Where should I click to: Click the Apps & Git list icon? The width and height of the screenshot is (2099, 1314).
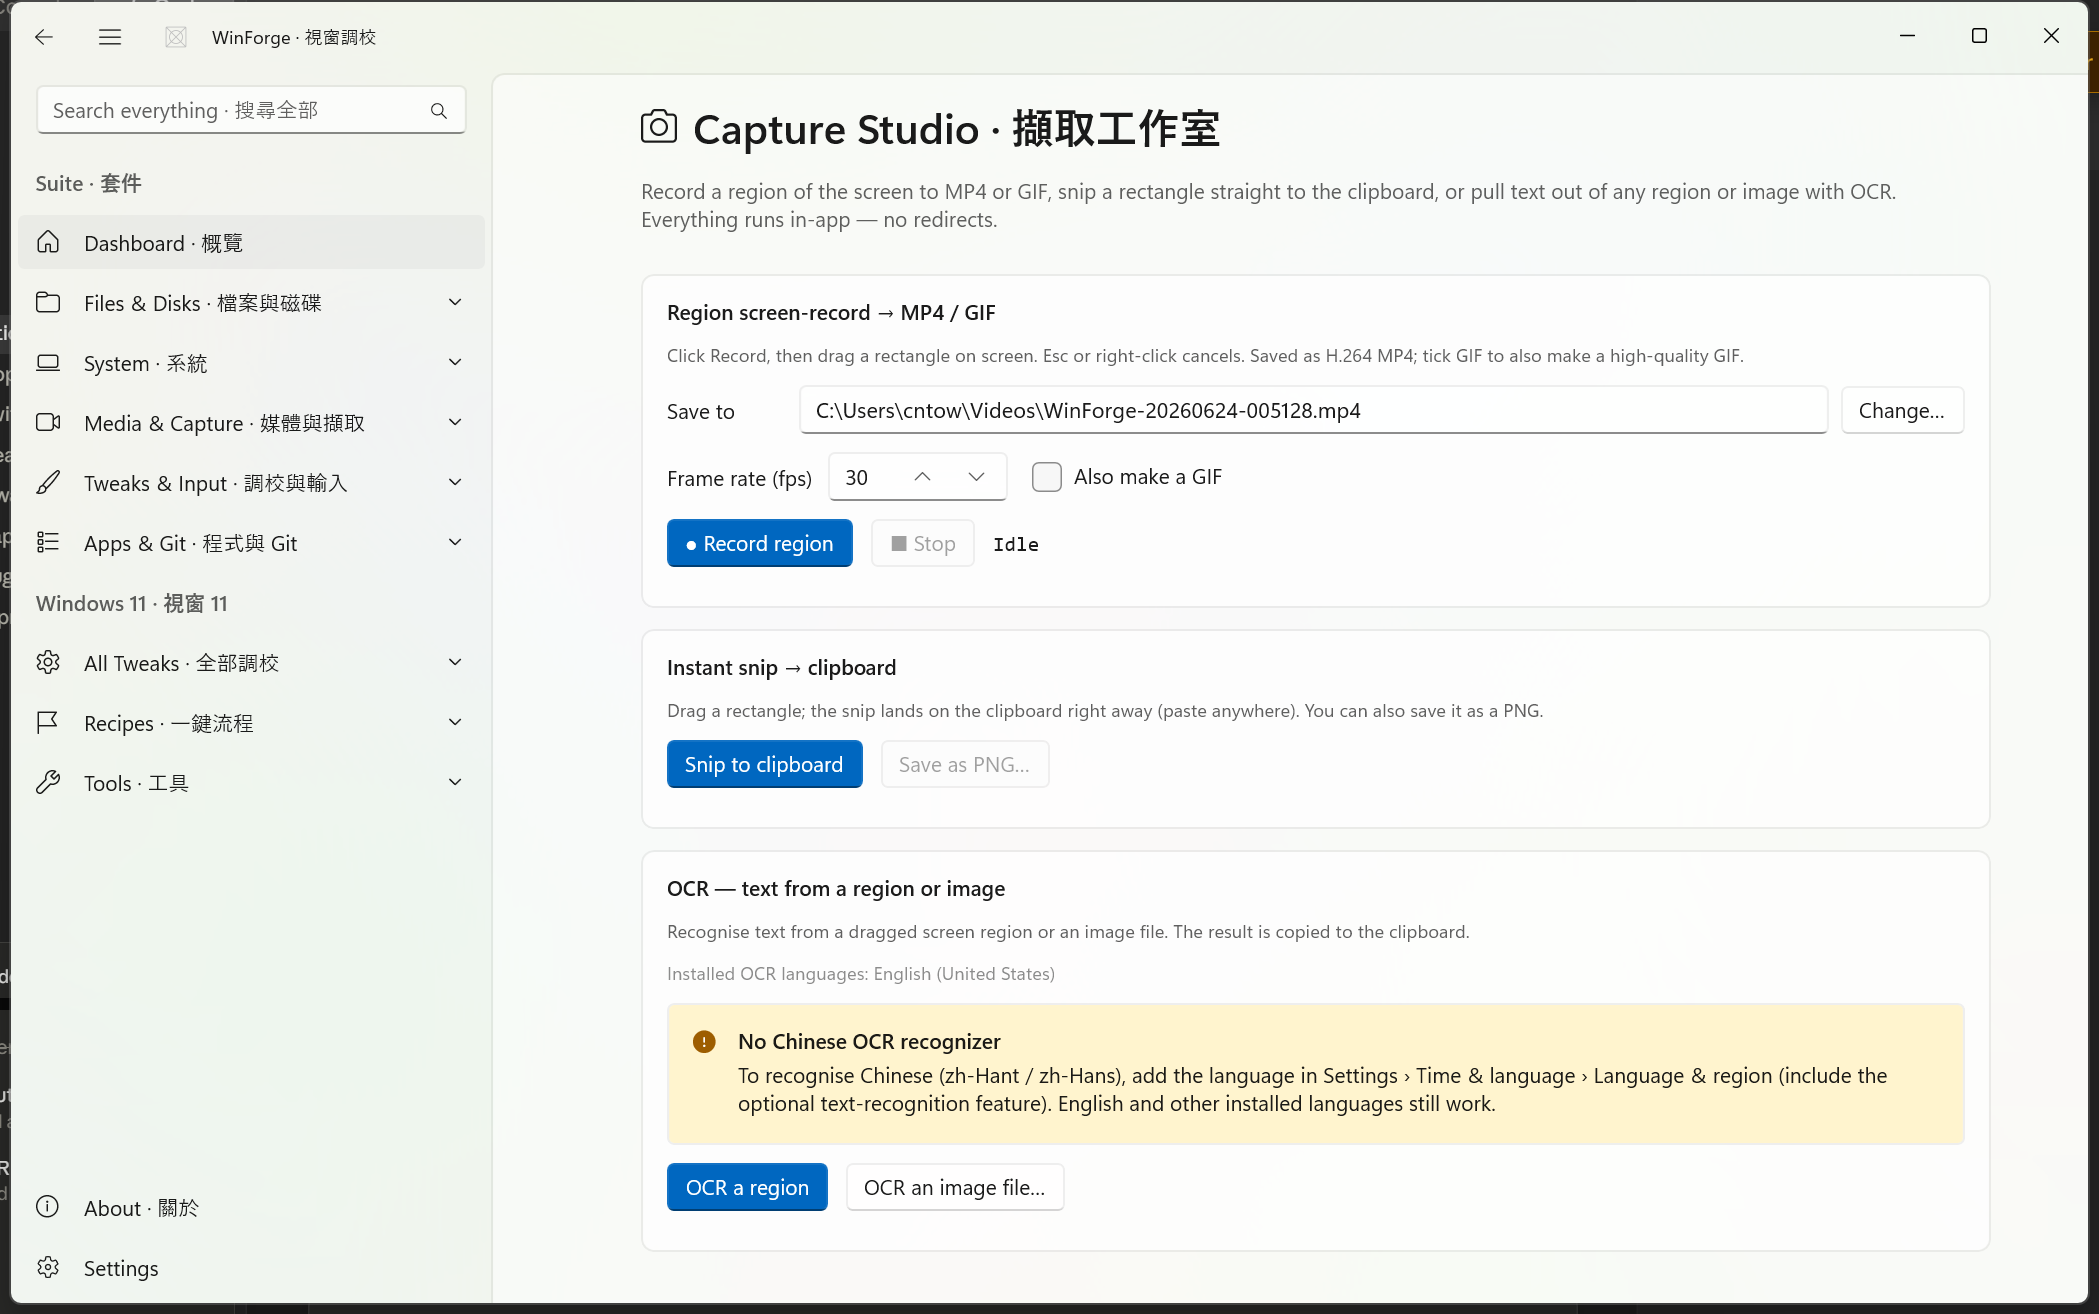(x=48, y=542)
